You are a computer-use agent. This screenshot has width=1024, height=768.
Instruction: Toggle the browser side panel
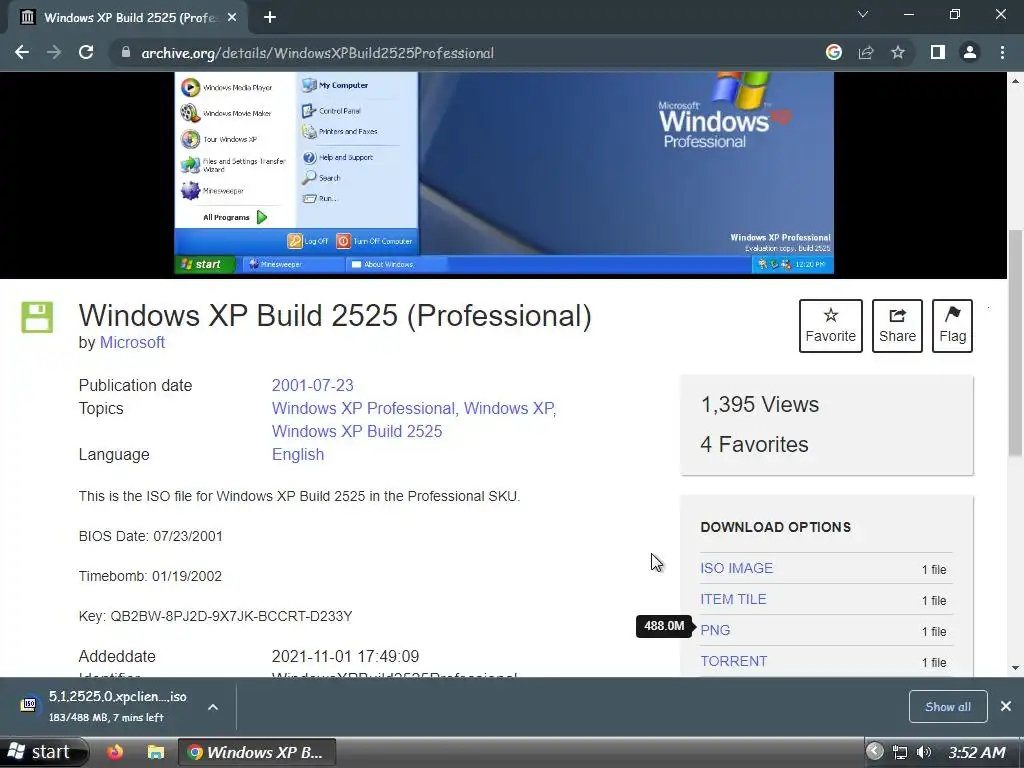pyautogui.click(x=938, y=52)
